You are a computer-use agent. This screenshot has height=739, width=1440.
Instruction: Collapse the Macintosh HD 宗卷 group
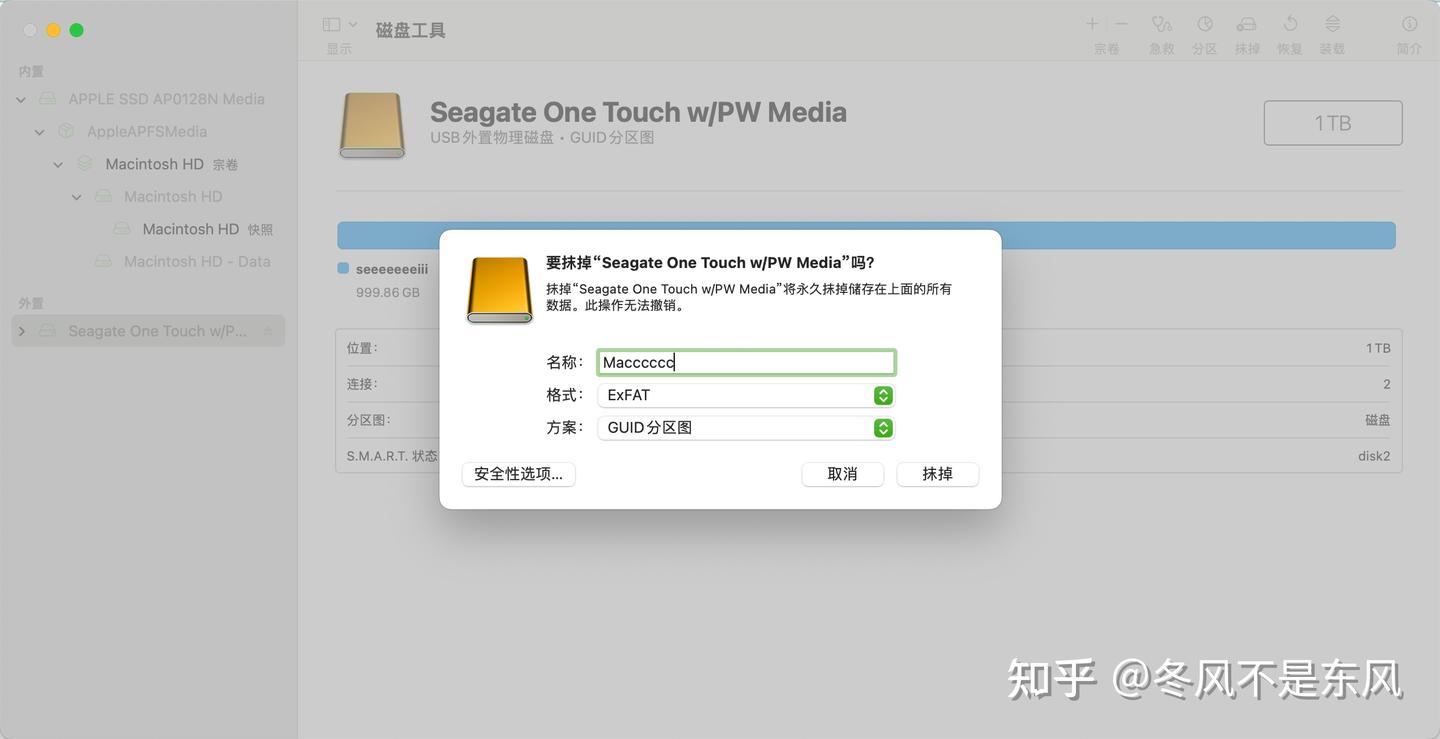click(x=58, y=164)
